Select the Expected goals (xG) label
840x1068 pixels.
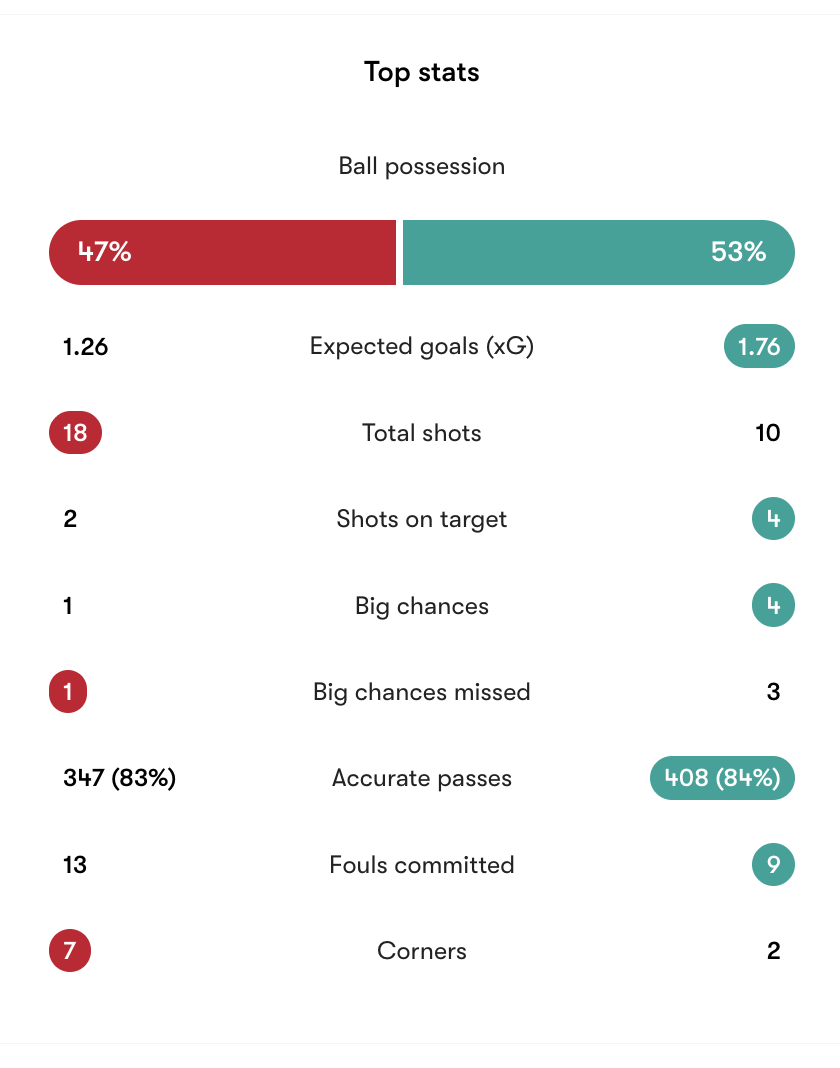click(x=421, y=346)
